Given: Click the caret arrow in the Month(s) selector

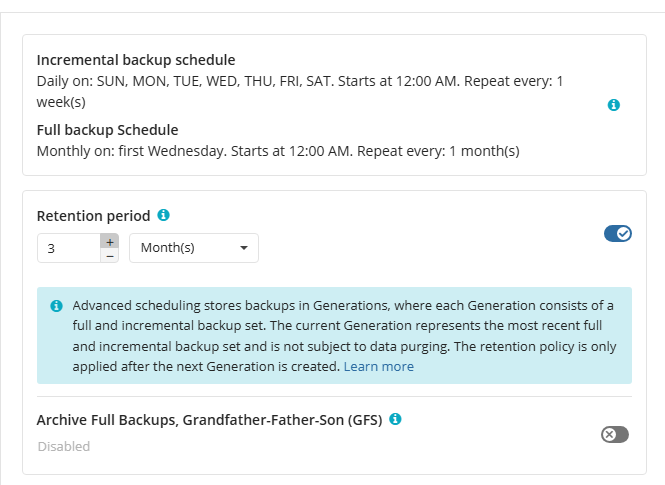Looking at the screenshot, I should point(244,248).
